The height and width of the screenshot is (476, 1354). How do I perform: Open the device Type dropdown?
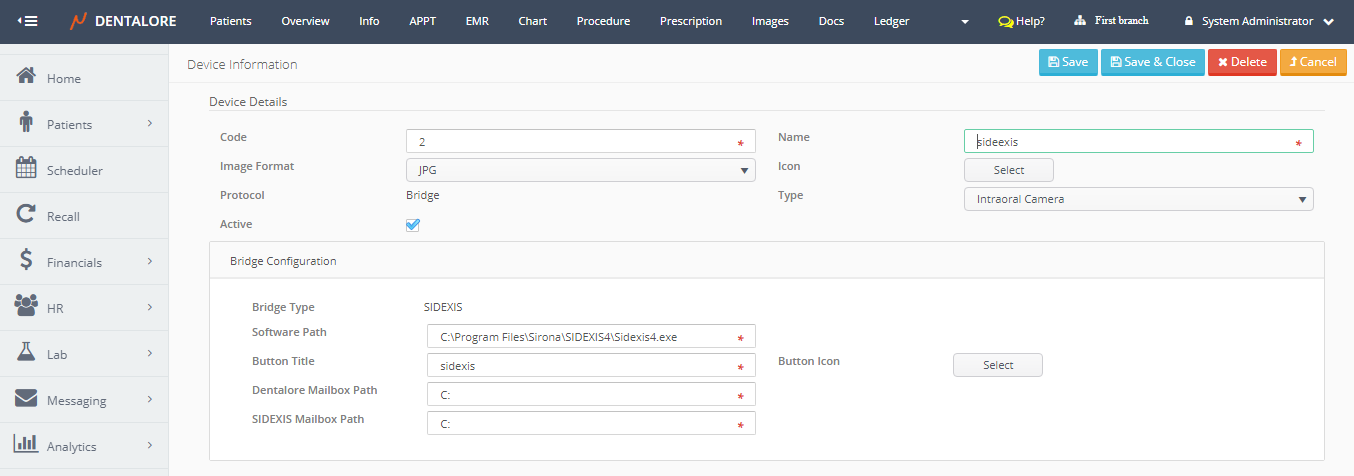[x=1138, y=199]
